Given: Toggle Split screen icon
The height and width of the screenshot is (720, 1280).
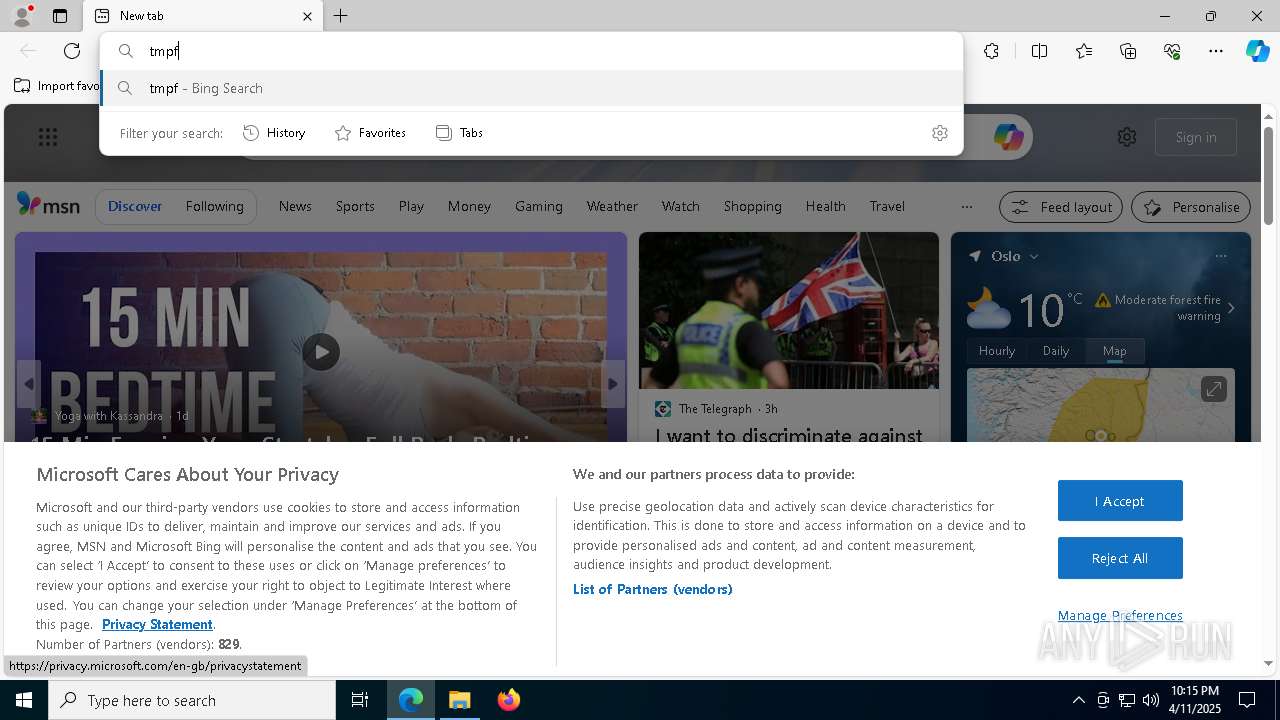Looking at the screenshot, I should [1039, 51].
